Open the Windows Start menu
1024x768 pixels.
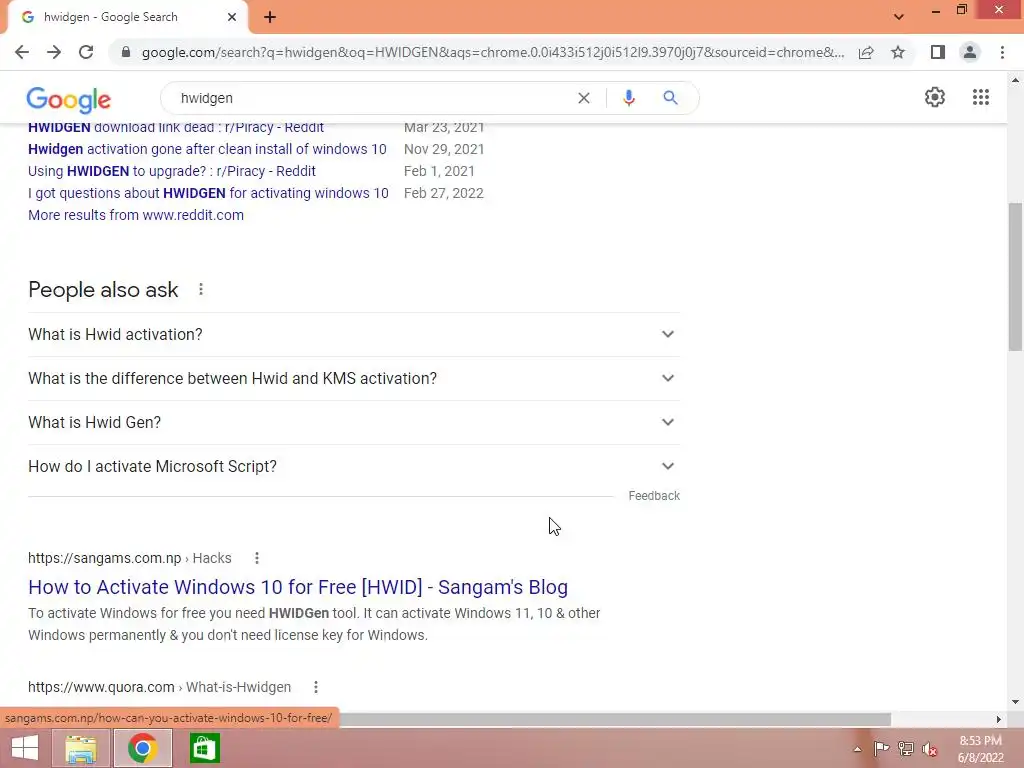(25, 748)
